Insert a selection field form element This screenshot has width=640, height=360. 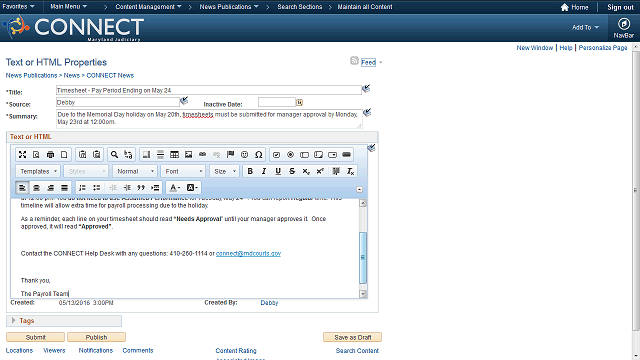click(332, 155)
